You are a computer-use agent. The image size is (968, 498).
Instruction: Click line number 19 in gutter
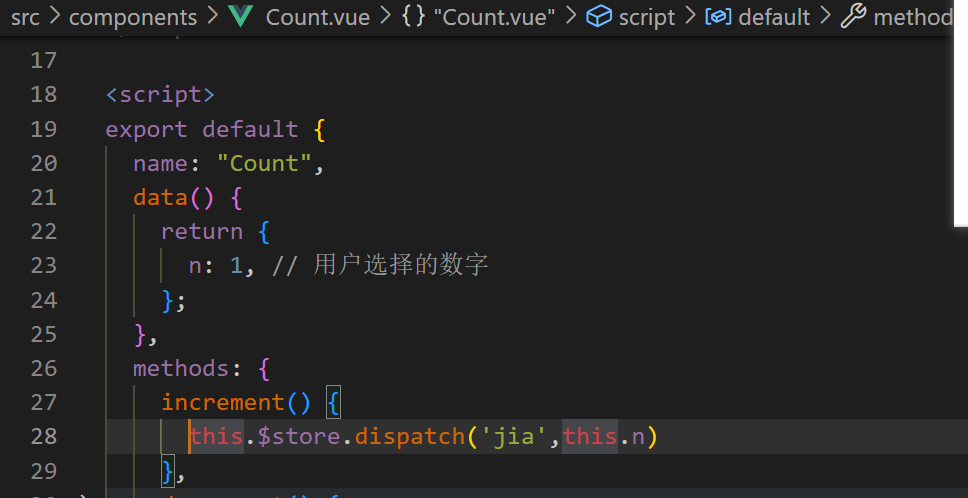[x=44, y=129]
